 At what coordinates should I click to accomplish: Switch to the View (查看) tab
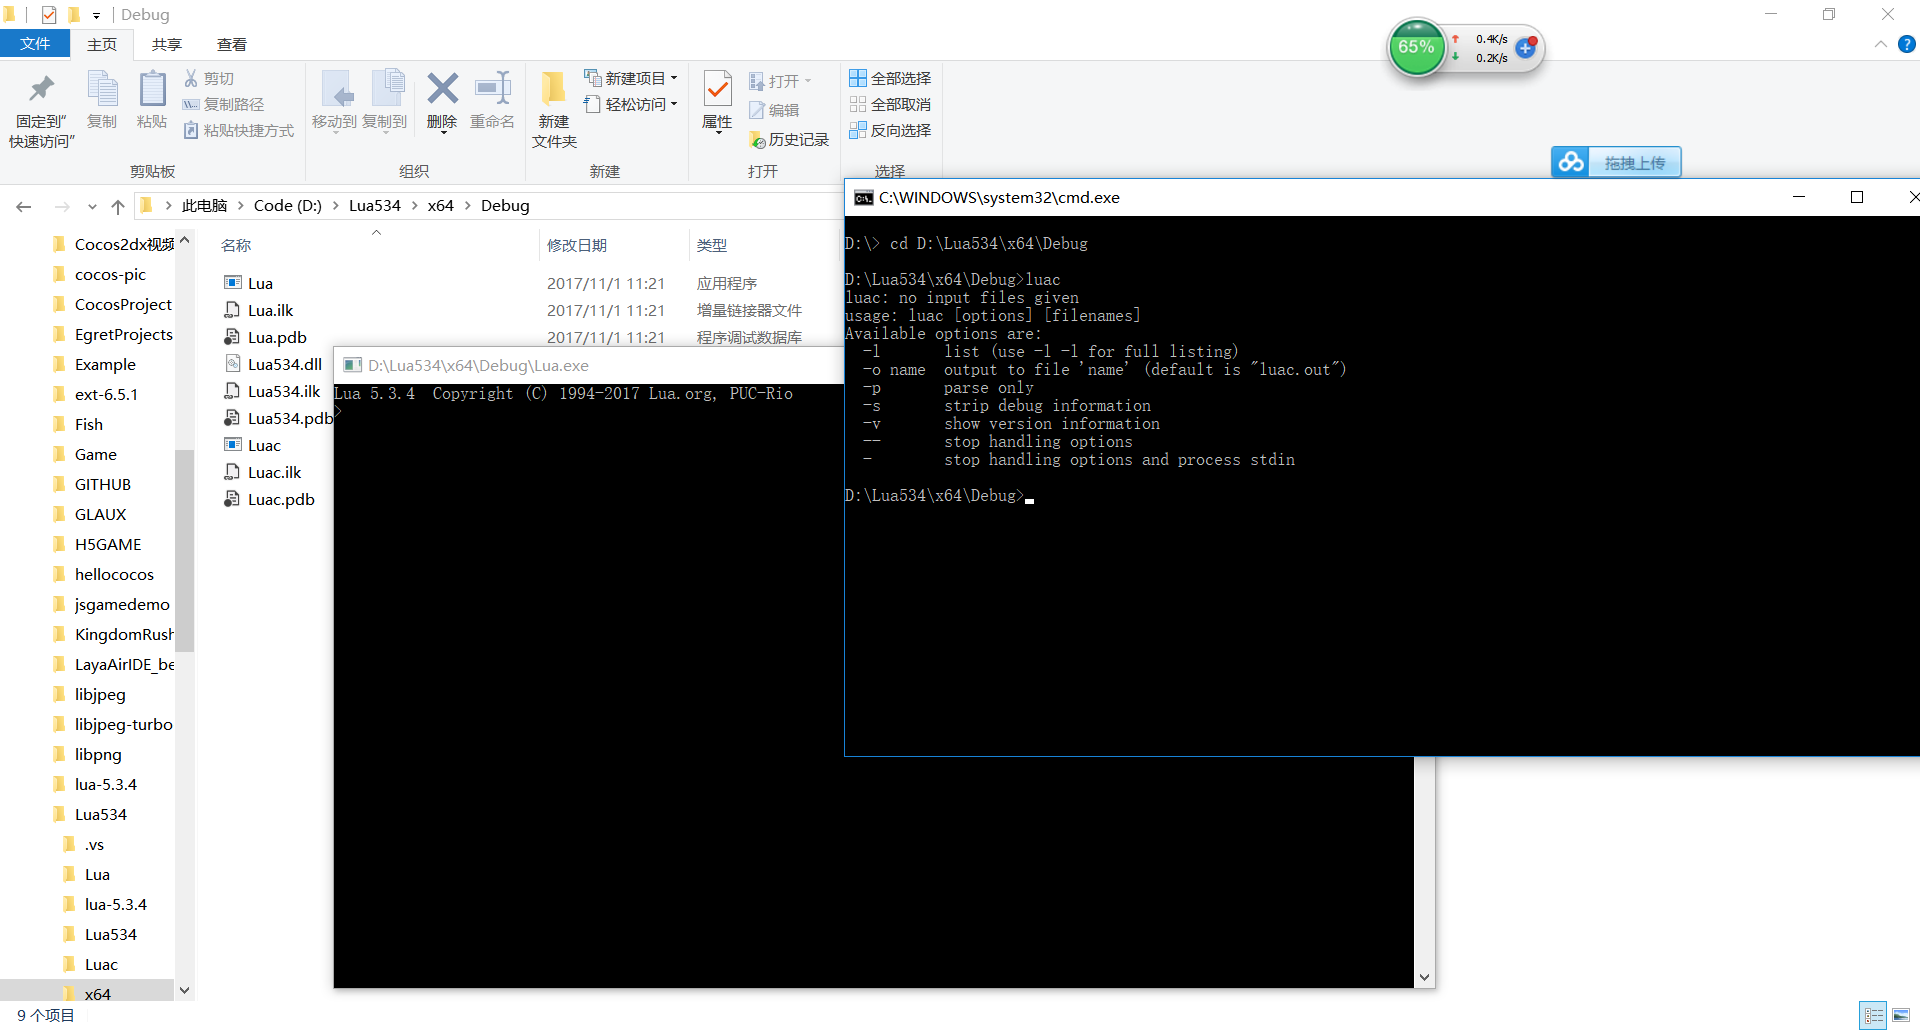point(232,44)
